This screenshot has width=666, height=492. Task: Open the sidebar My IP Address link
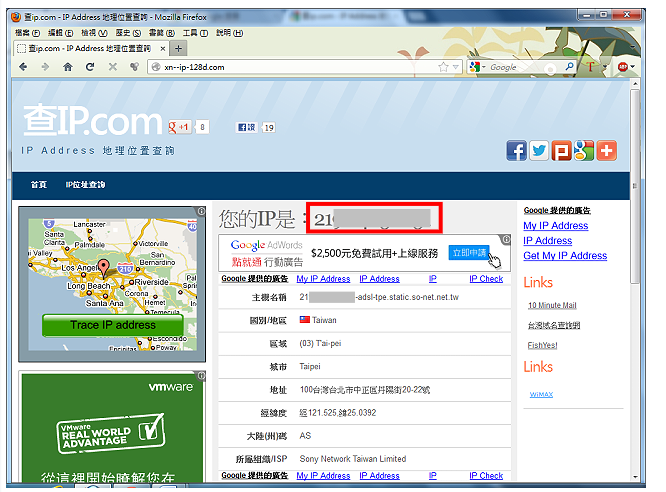coord(556,226)
